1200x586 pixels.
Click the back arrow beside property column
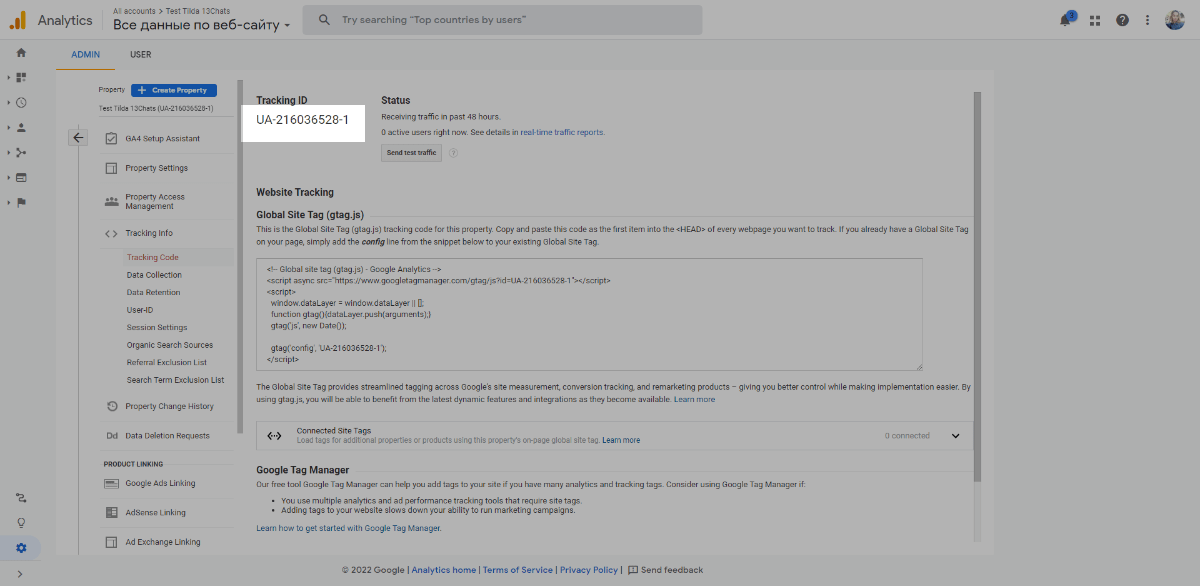pyautogui.click(x=78, y=138)
